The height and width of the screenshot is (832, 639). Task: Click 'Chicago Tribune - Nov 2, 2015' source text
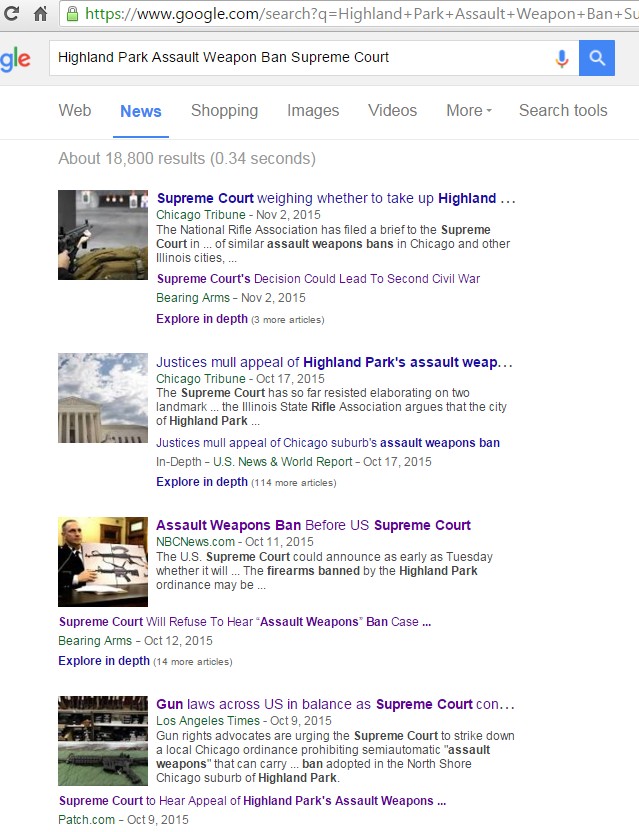coord(238,215)
